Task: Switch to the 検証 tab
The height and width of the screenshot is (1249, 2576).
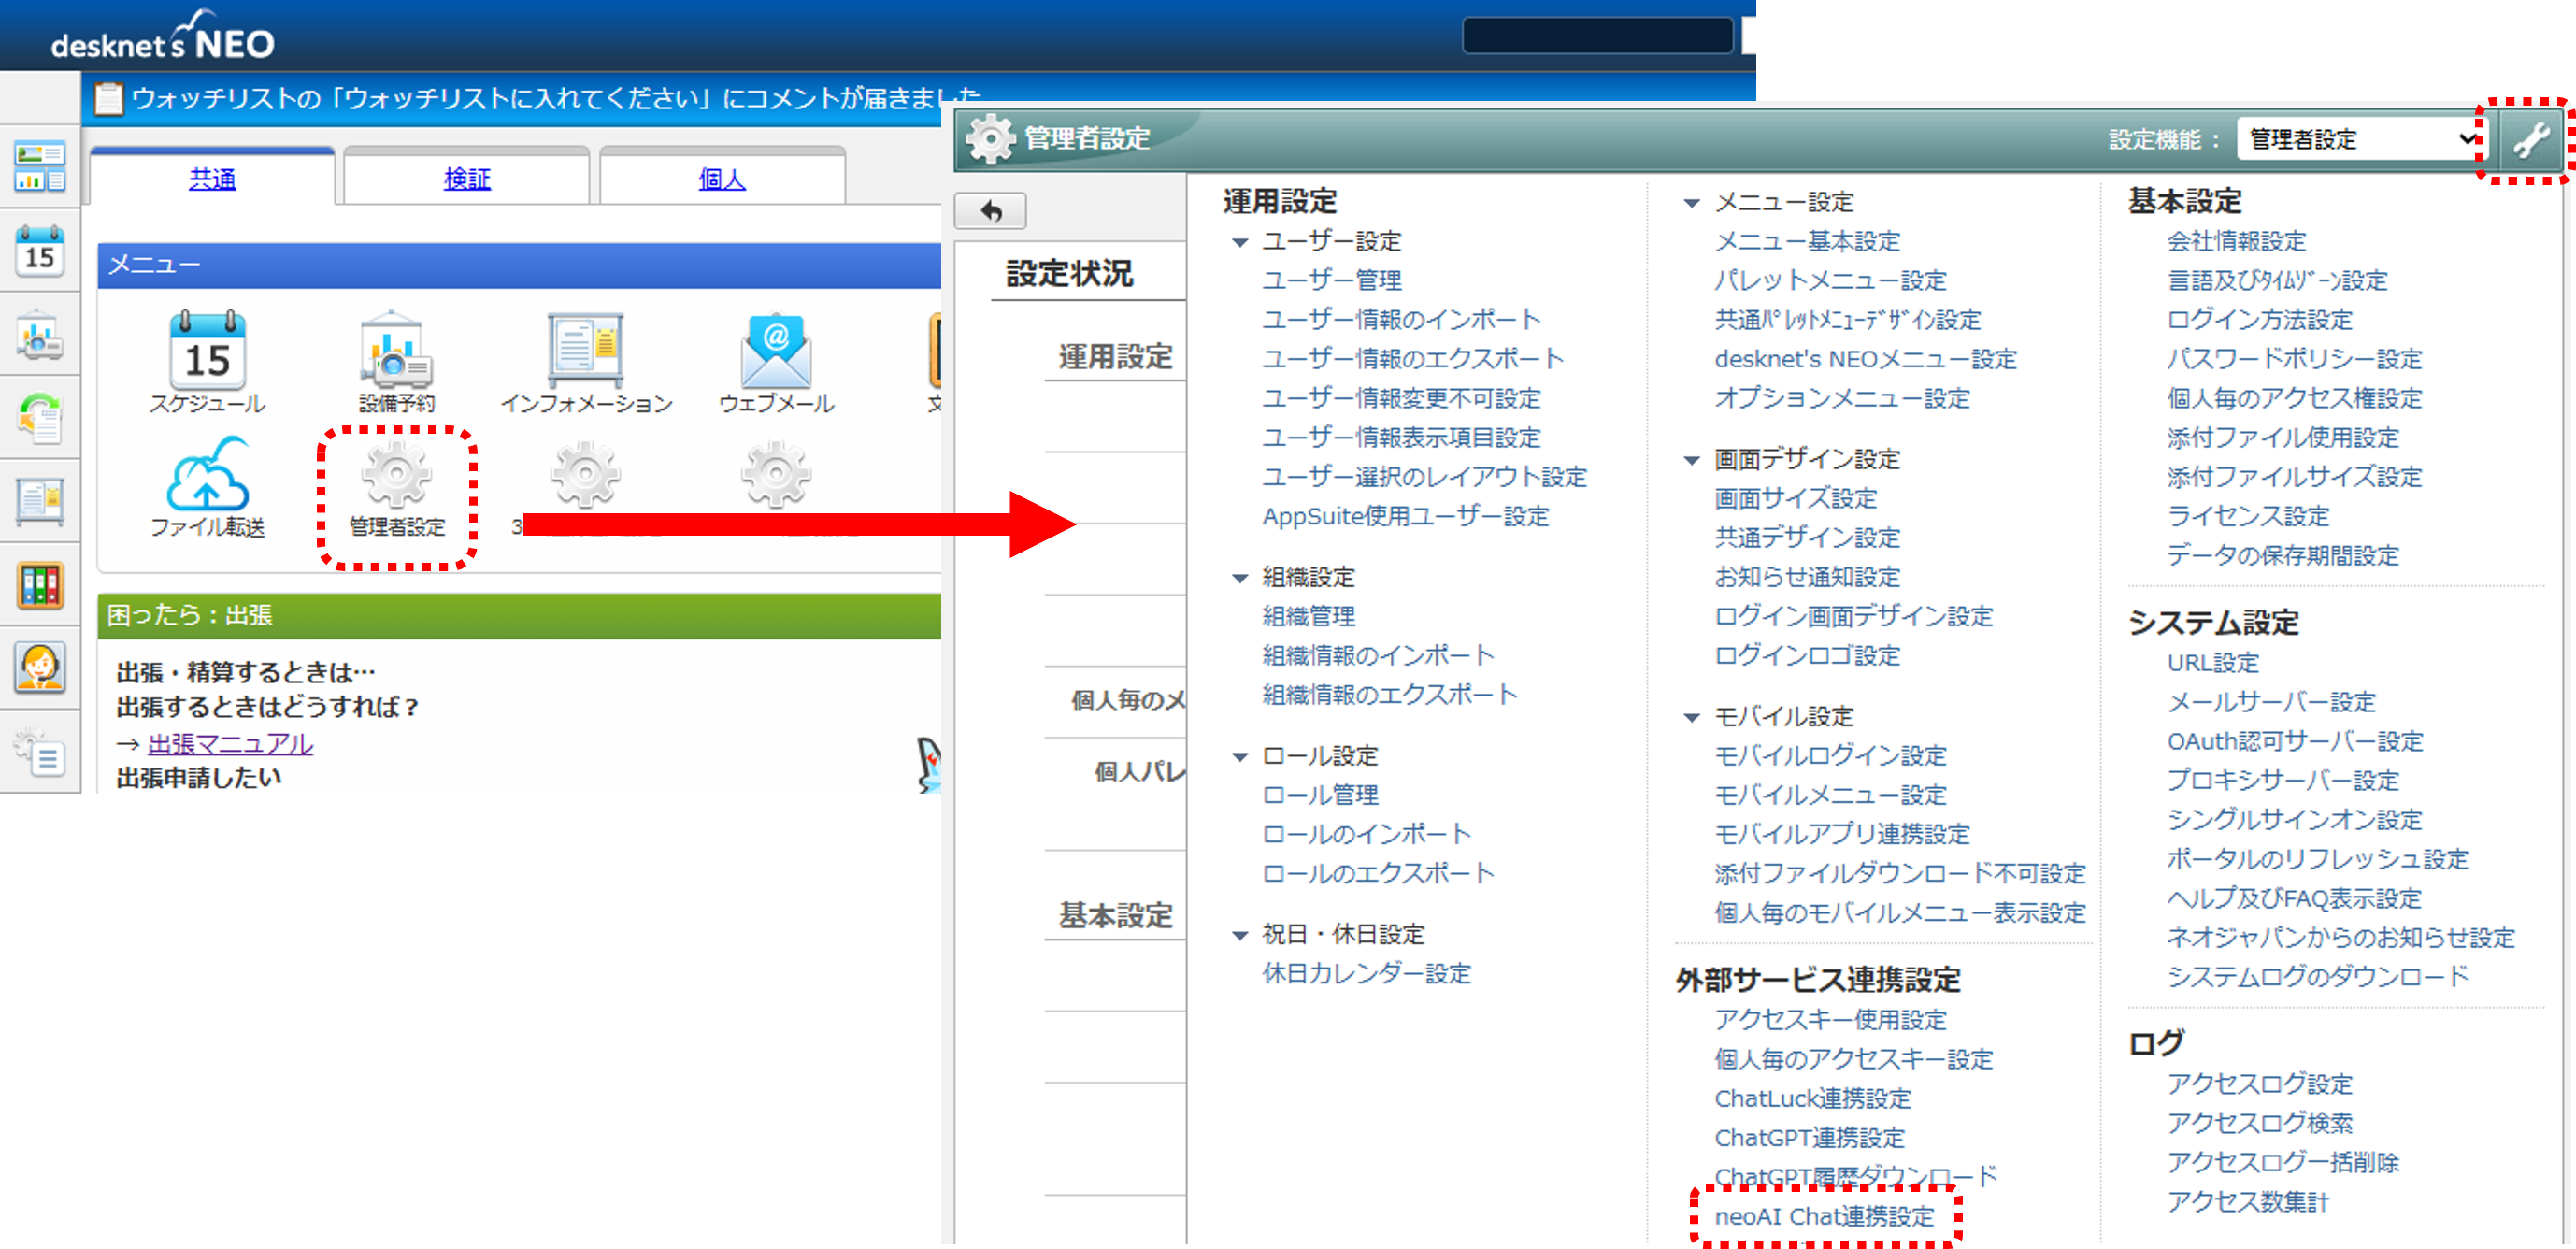Action: [467, 179]
